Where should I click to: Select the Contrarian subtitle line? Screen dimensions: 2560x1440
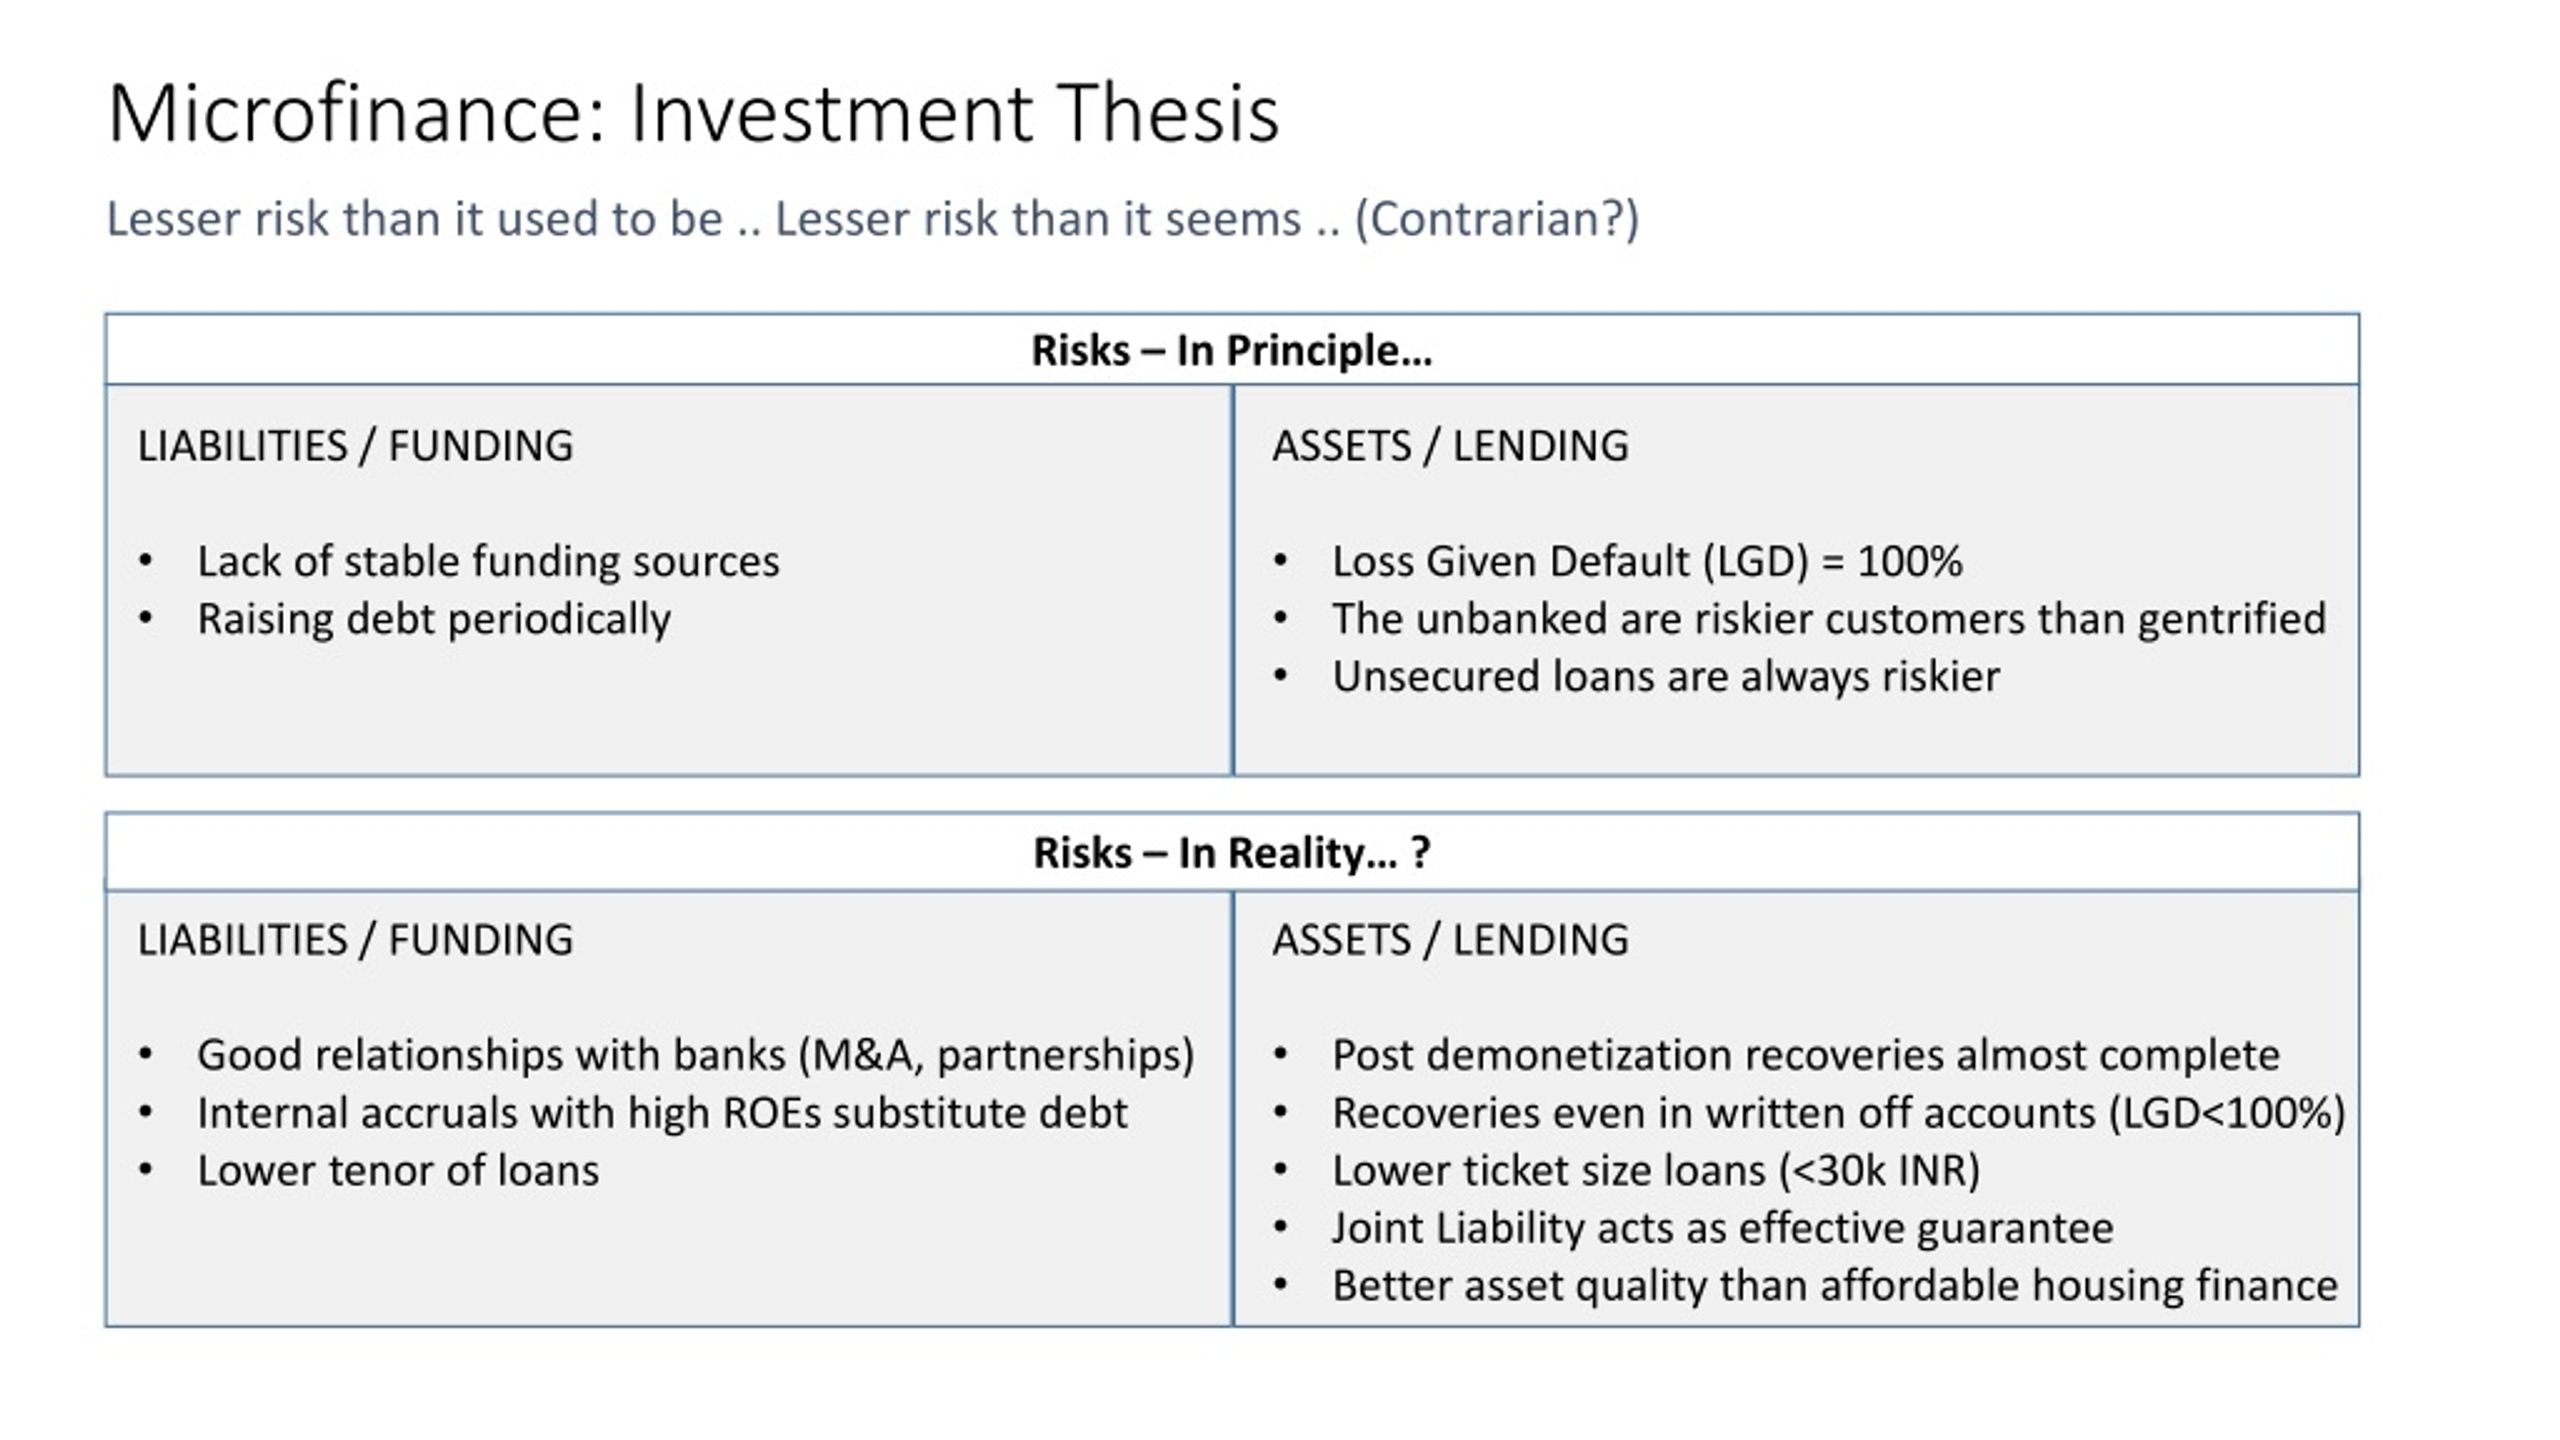point(872,219)
